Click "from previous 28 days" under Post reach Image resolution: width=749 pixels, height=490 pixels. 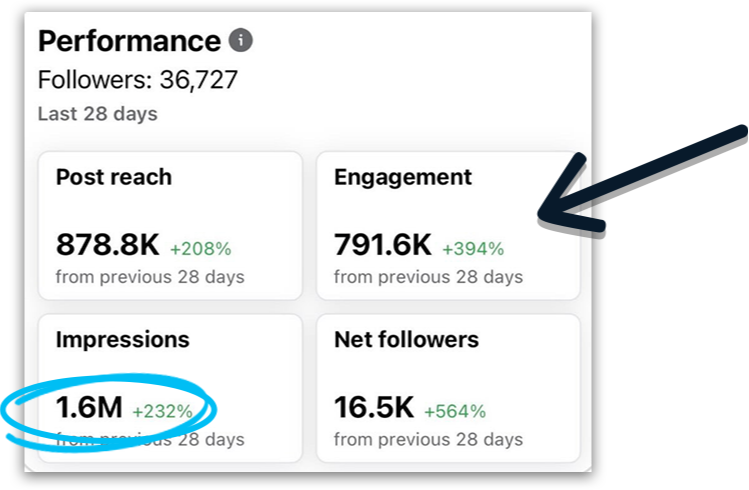click(x=150, y=276)
